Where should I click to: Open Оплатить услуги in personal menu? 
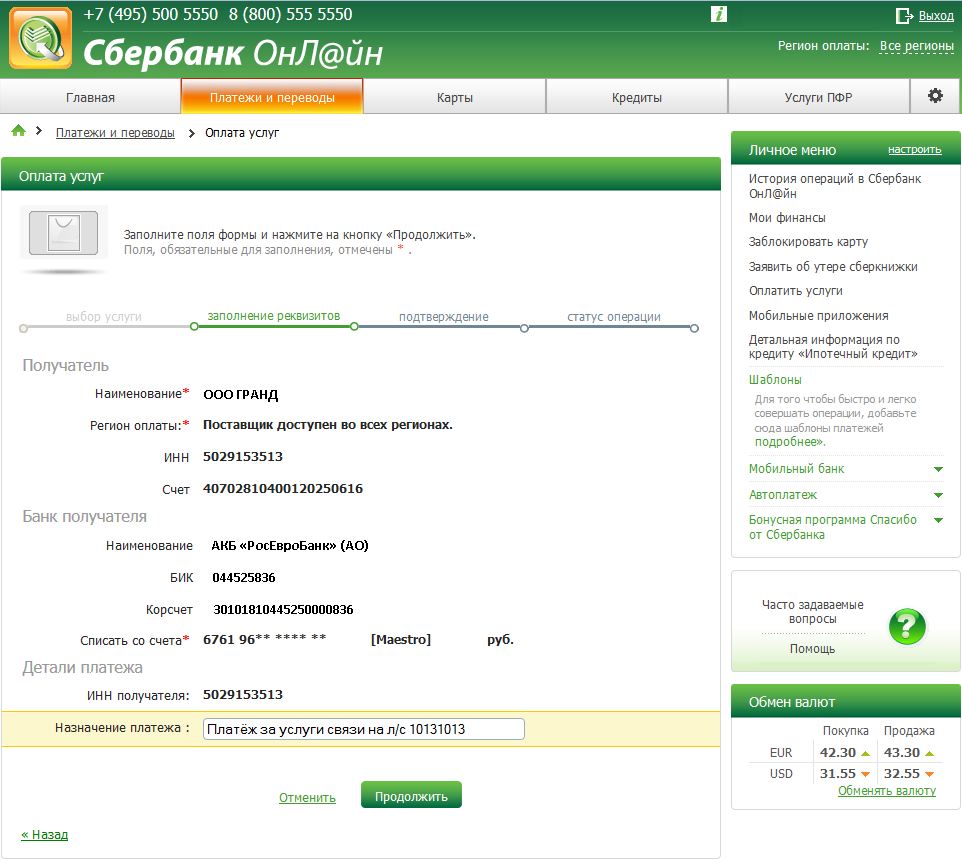pos(796,291)
